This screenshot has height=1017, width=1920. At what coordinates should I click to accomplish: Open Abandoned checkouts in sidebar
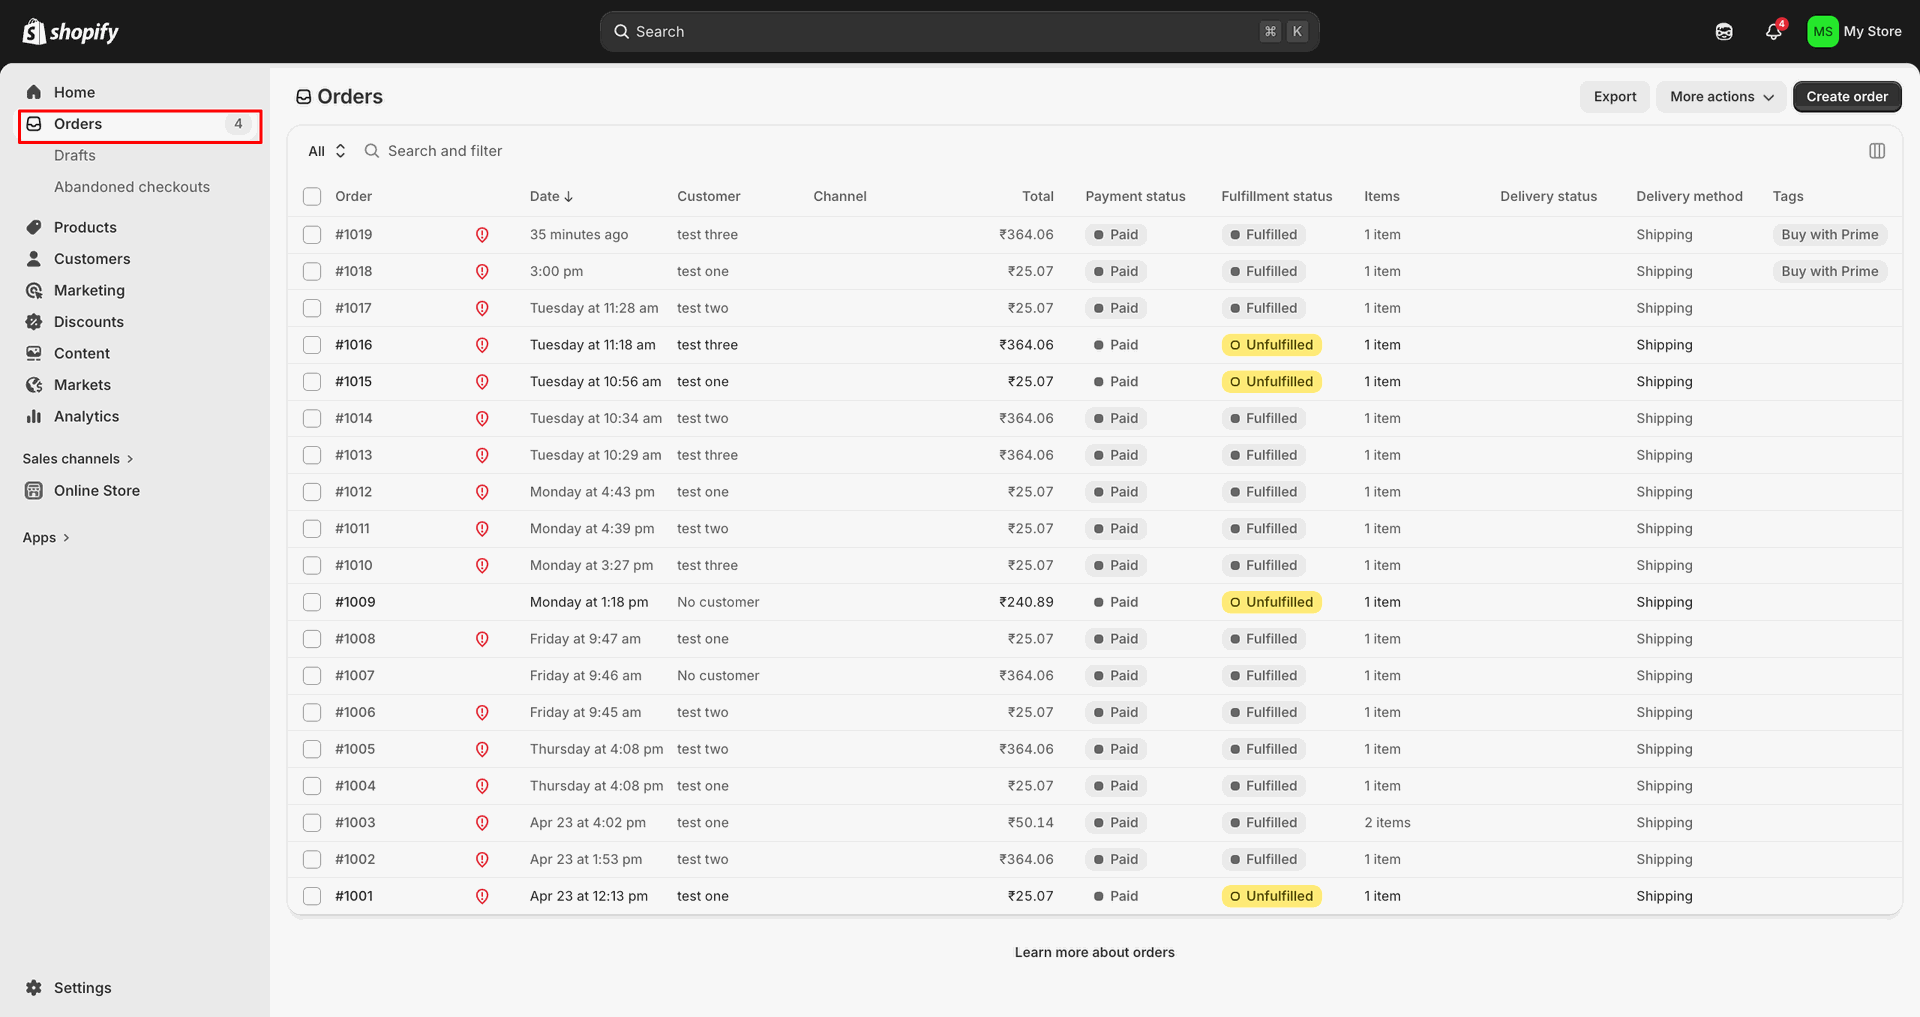pos(132,187)
